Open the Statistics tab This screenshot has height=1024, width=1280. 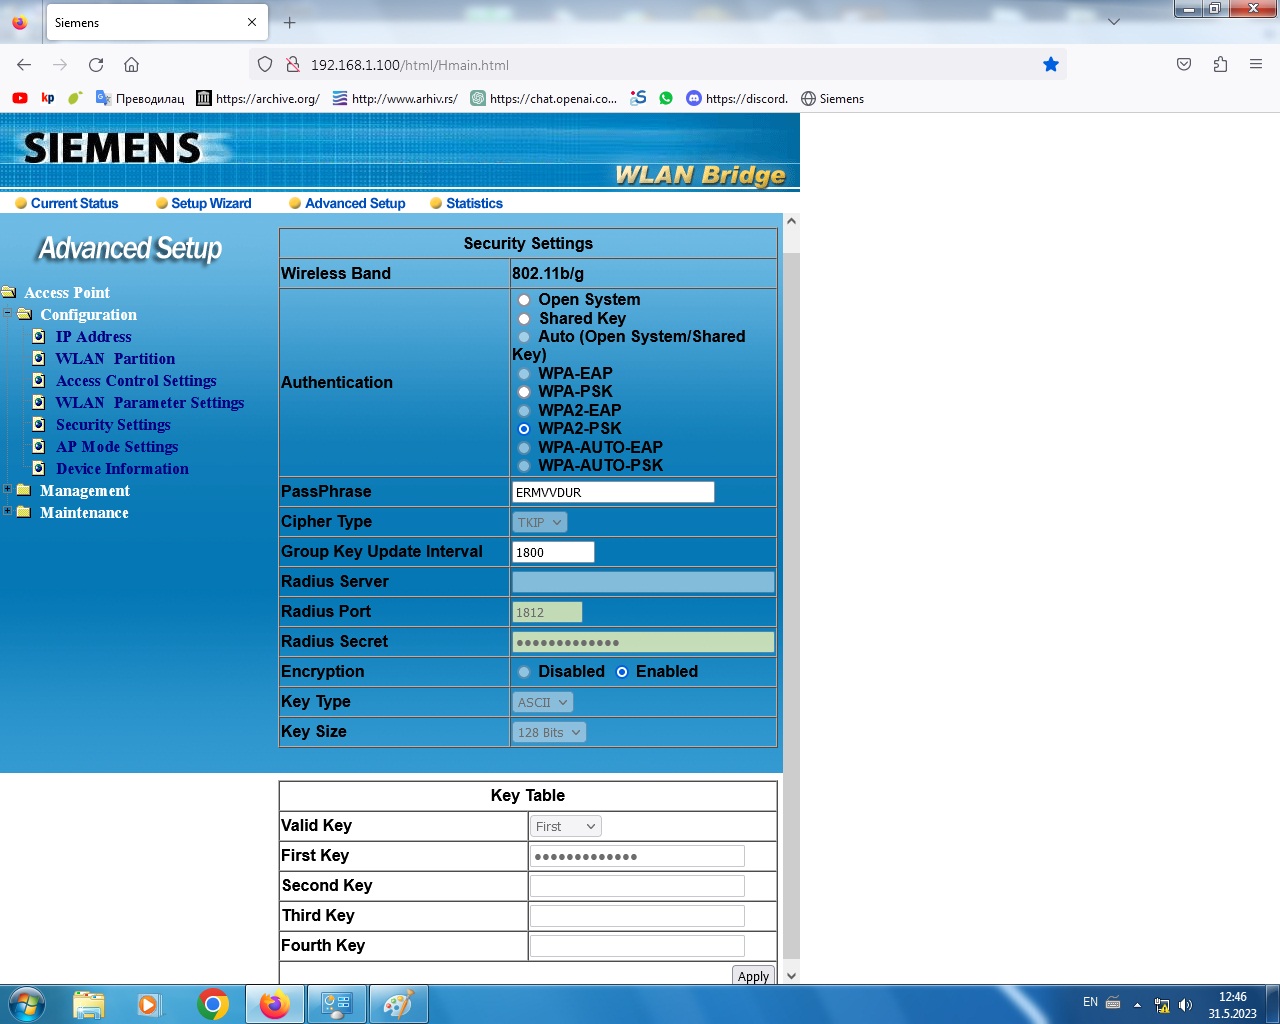coord(467,203)
